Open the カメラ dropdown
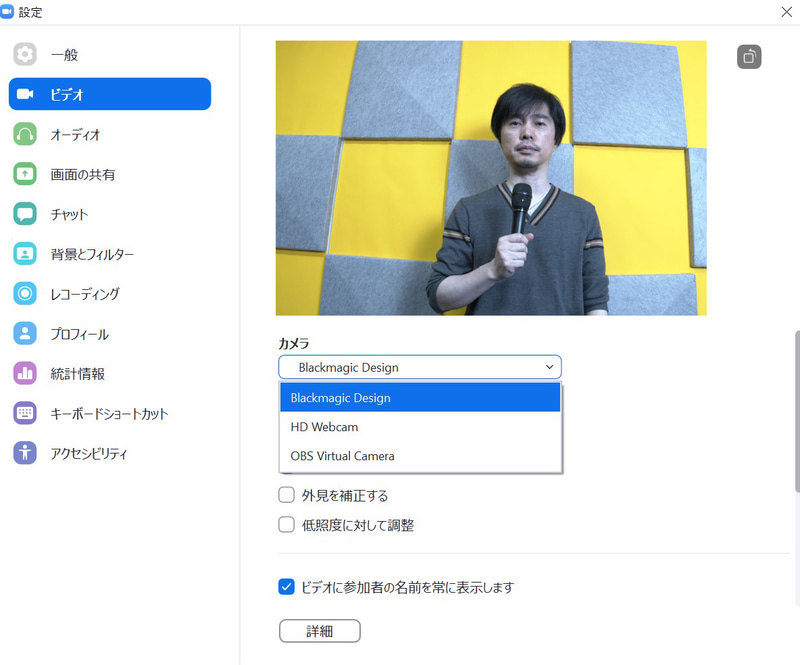The height and width of the screenshot is (665, 800). click(420, 366)
